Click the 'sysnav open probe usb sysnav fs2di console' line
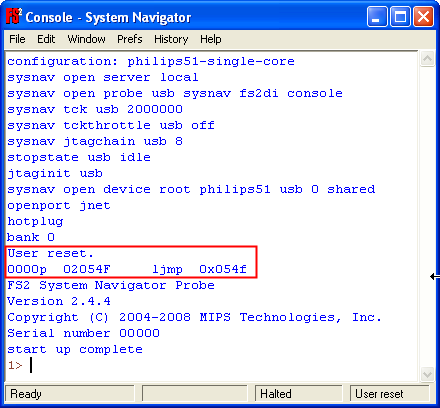The height and width of the screenshot is (408, 440). (175, 93)
